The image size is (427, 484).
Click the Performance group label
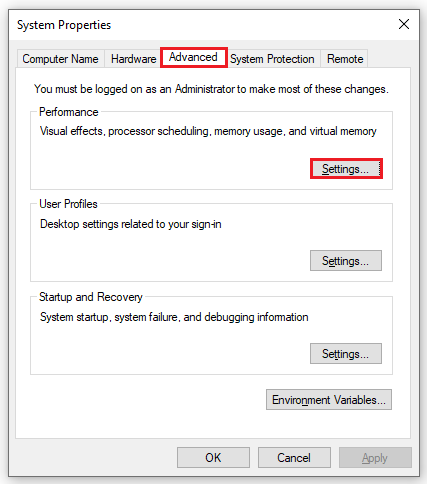point(69,112)
